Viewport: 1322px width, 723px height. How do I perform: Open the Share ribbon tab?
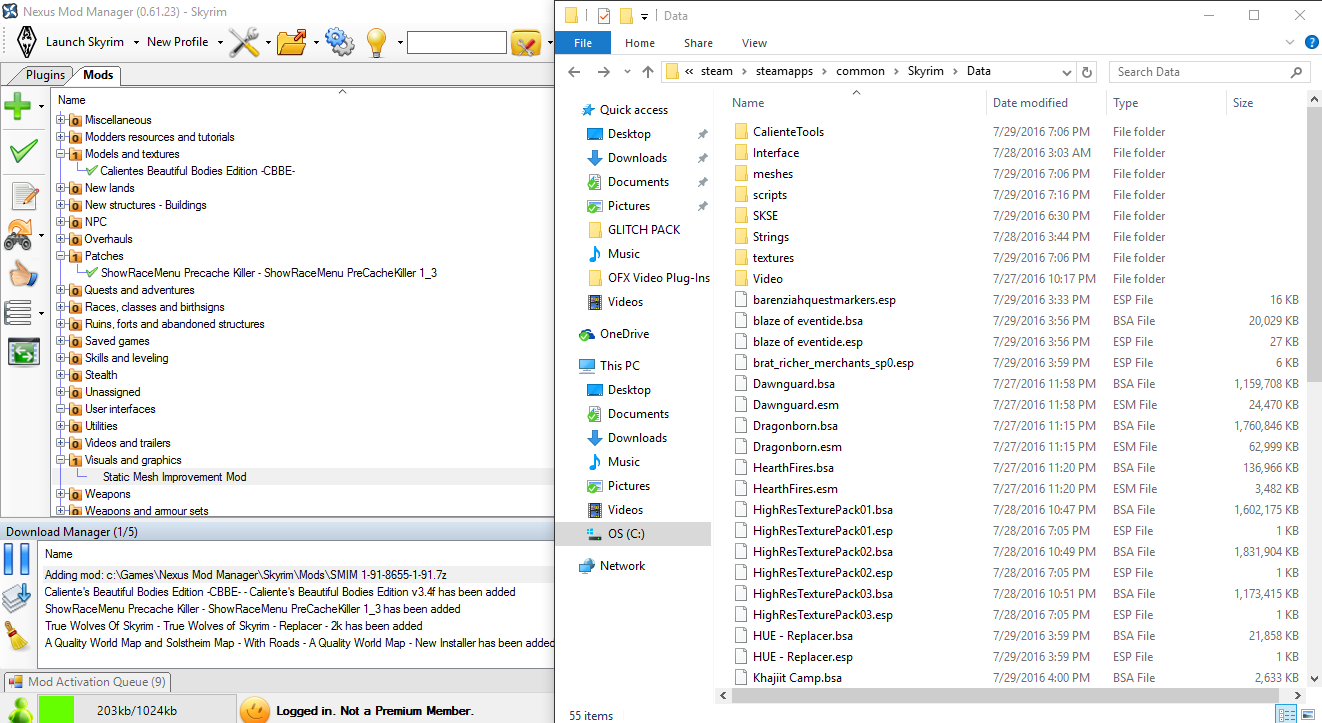699,43
